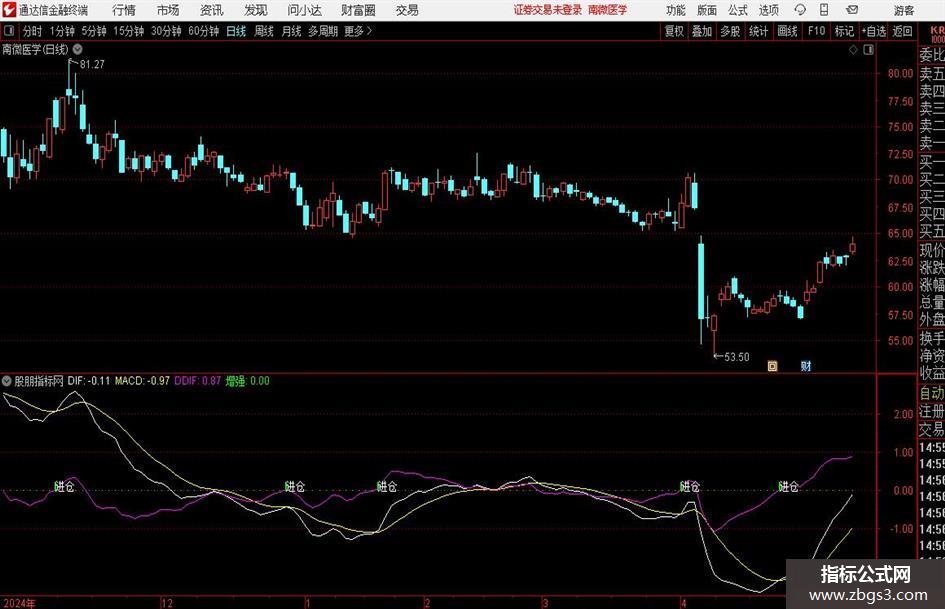Click the diamond icon above the chart

tap(853, 50)
